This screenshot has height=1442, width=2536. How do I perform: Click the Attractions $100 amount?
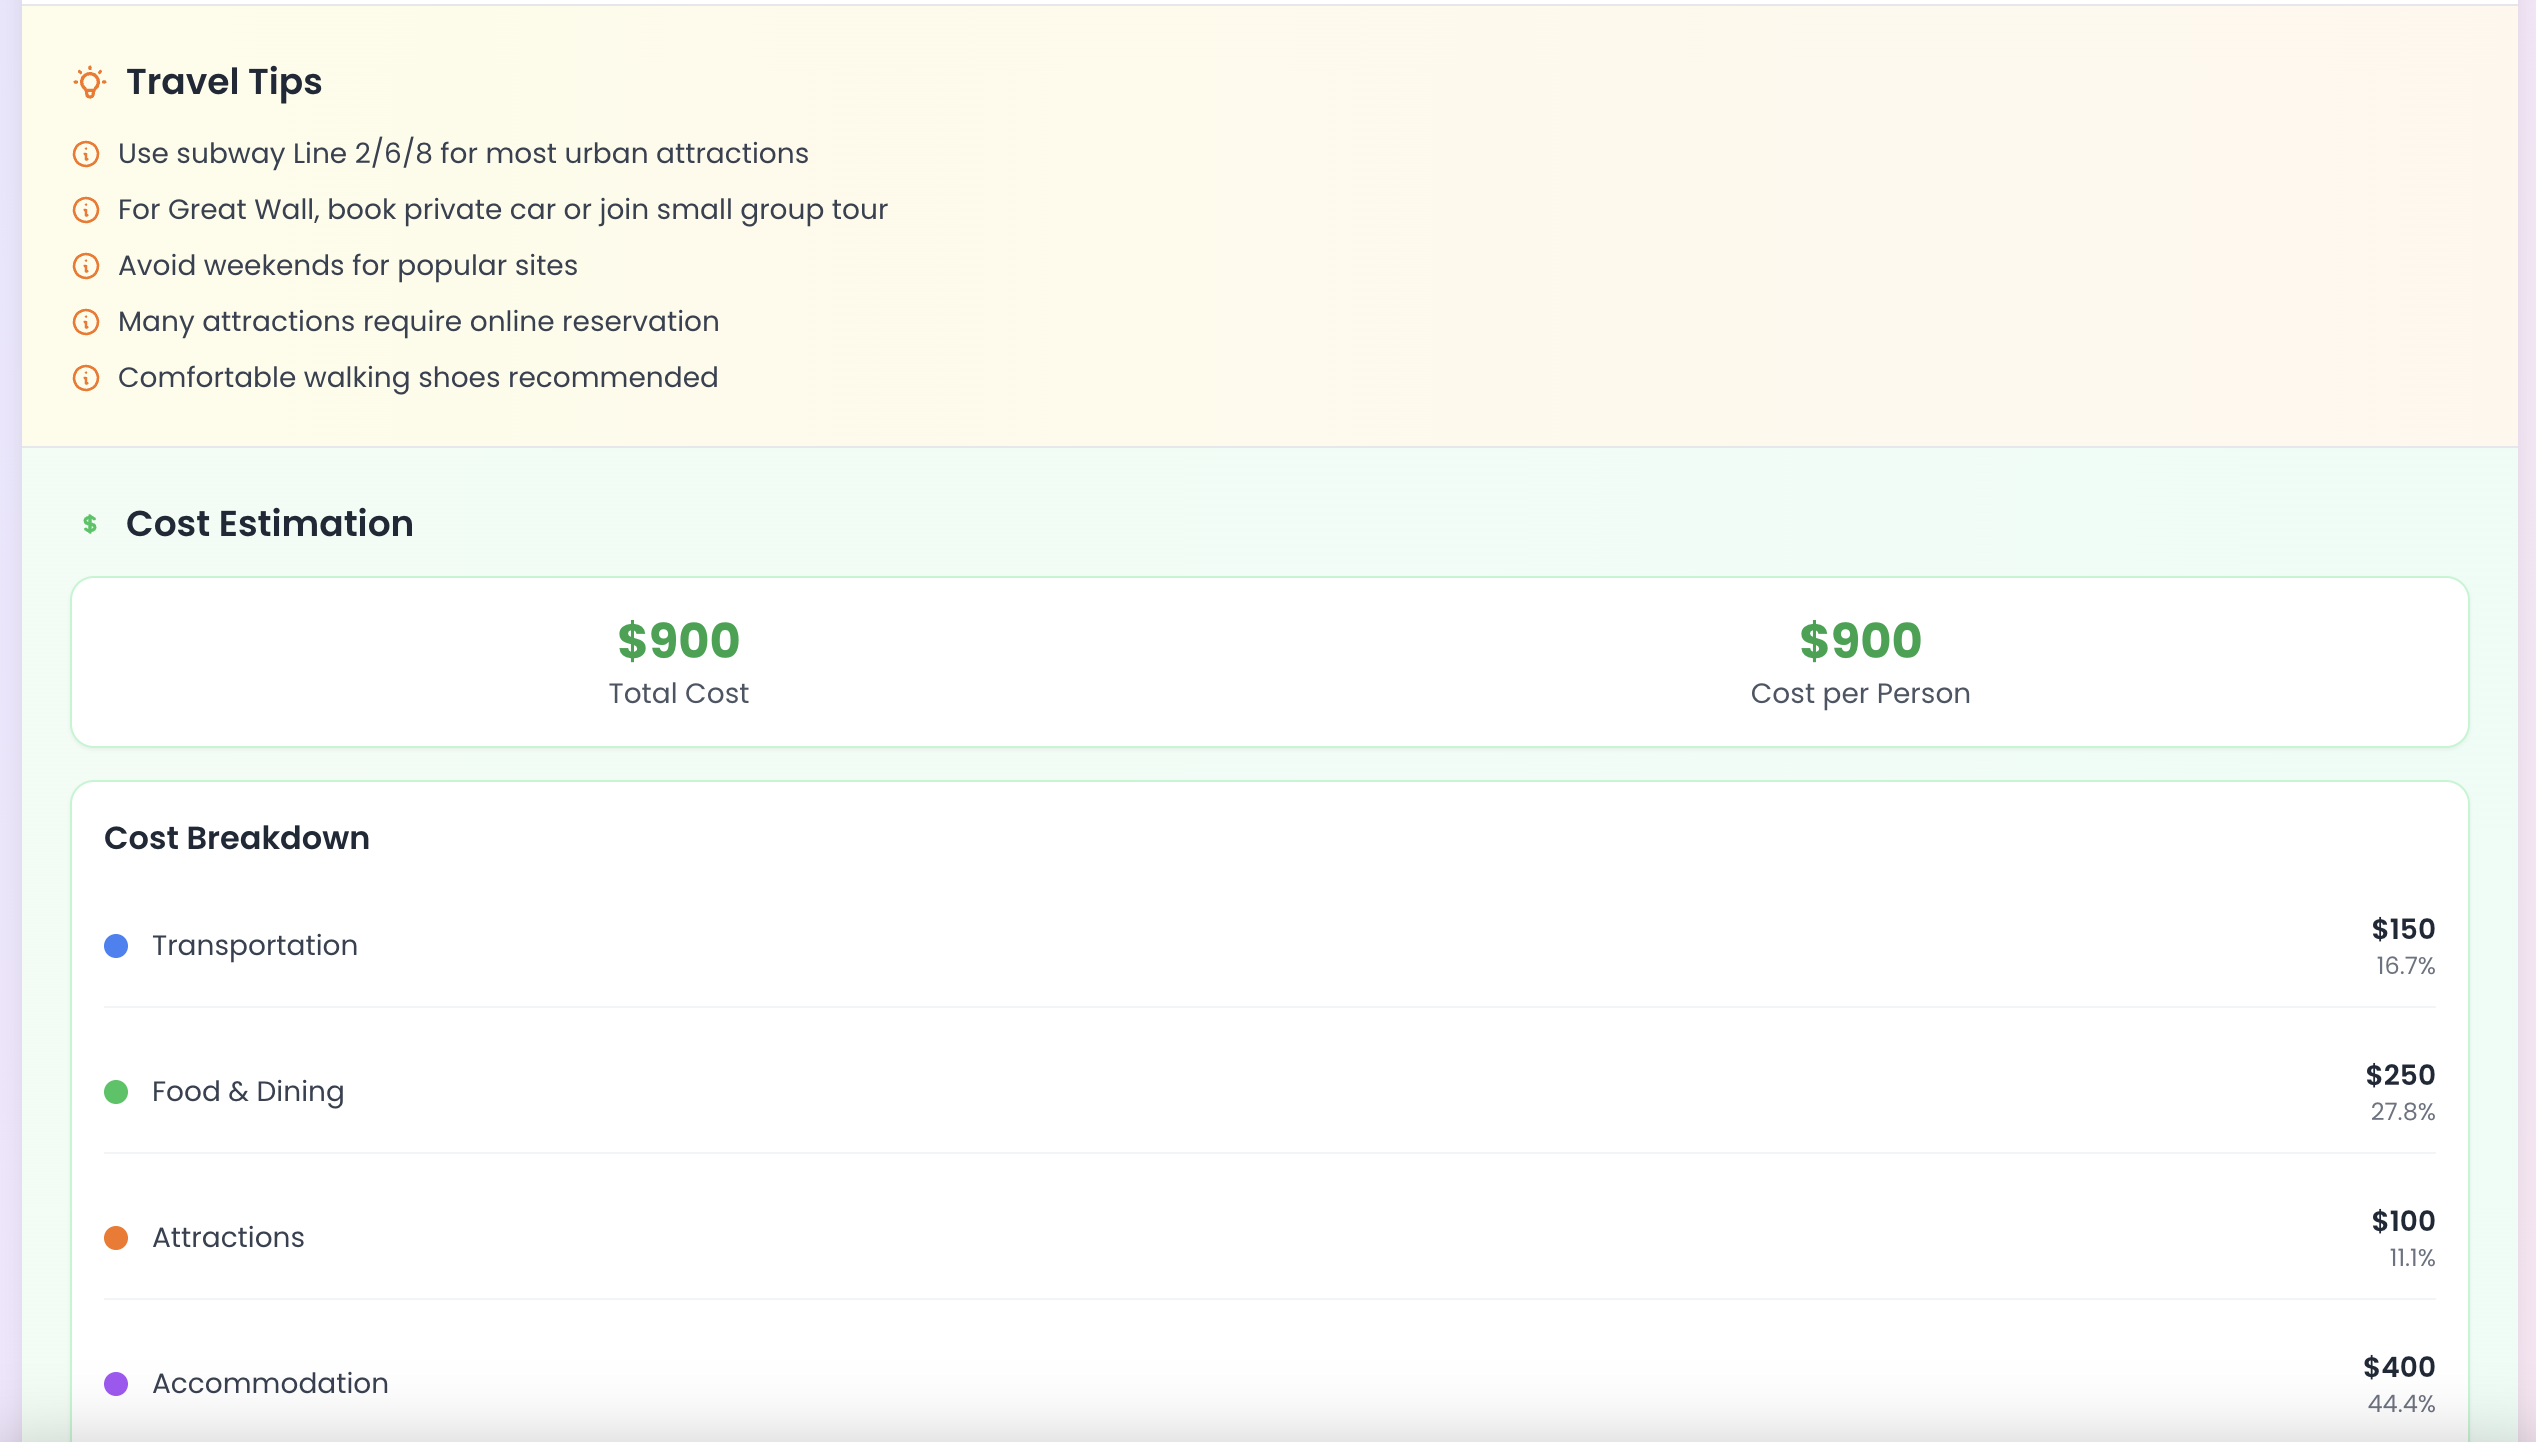[x=2403, y=1221]
